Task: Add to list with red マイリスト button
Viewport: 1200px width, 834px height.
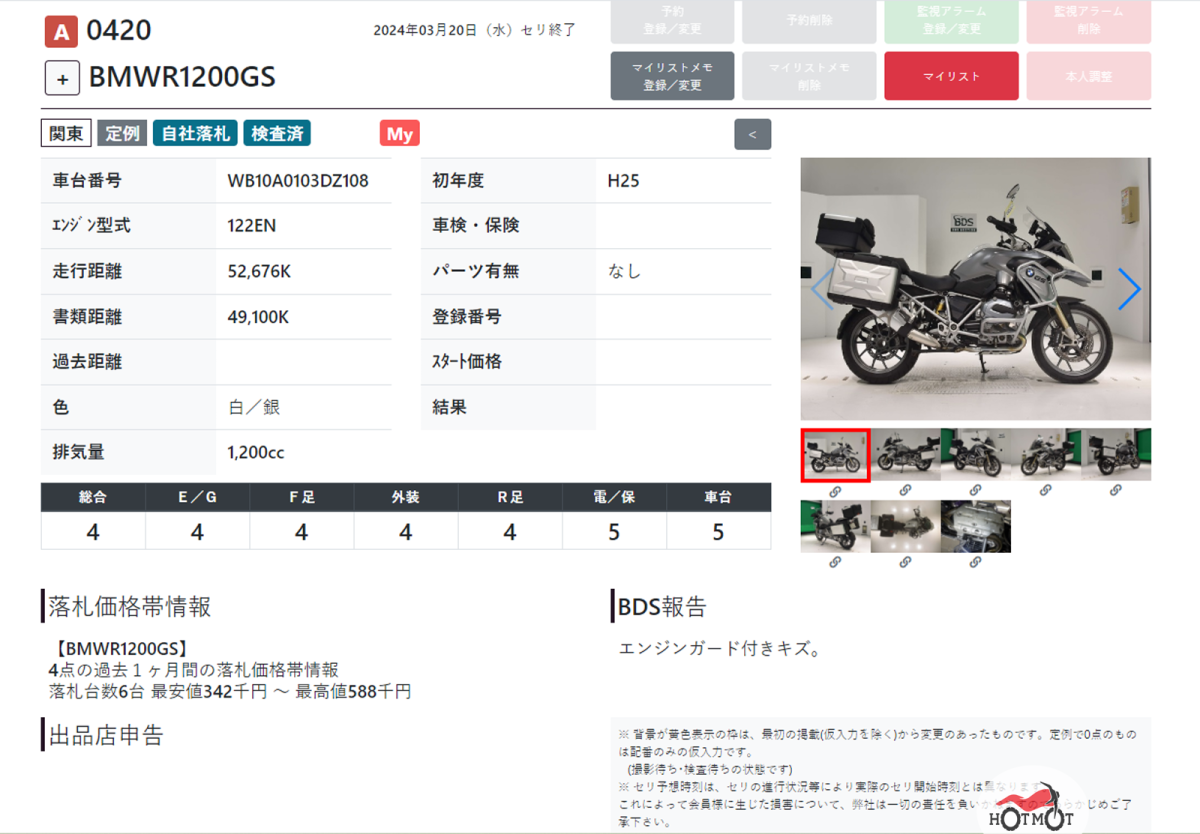Action: [951, 76]
